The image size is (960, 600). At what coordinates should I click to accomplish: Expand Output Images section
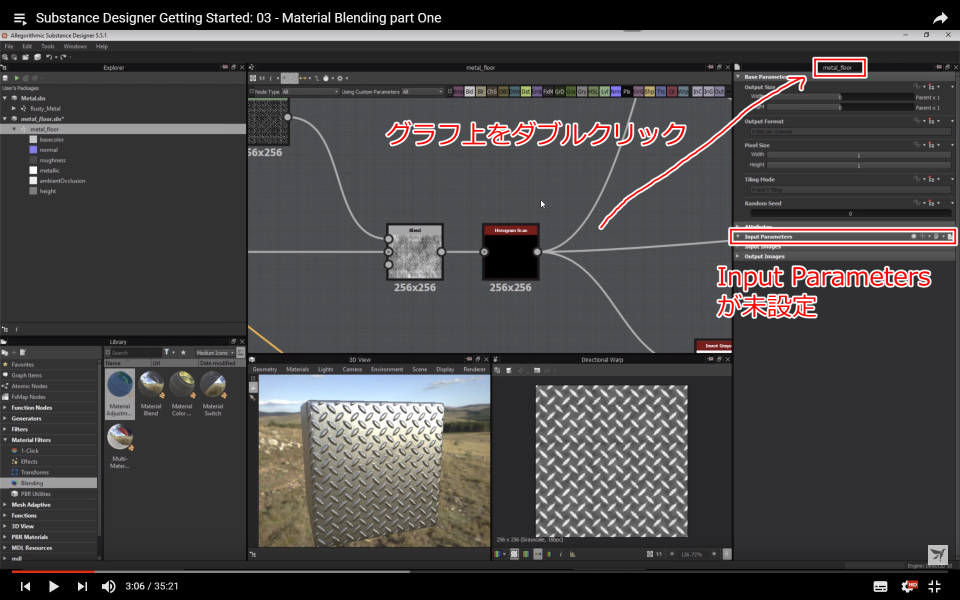[x=738, y=257]
